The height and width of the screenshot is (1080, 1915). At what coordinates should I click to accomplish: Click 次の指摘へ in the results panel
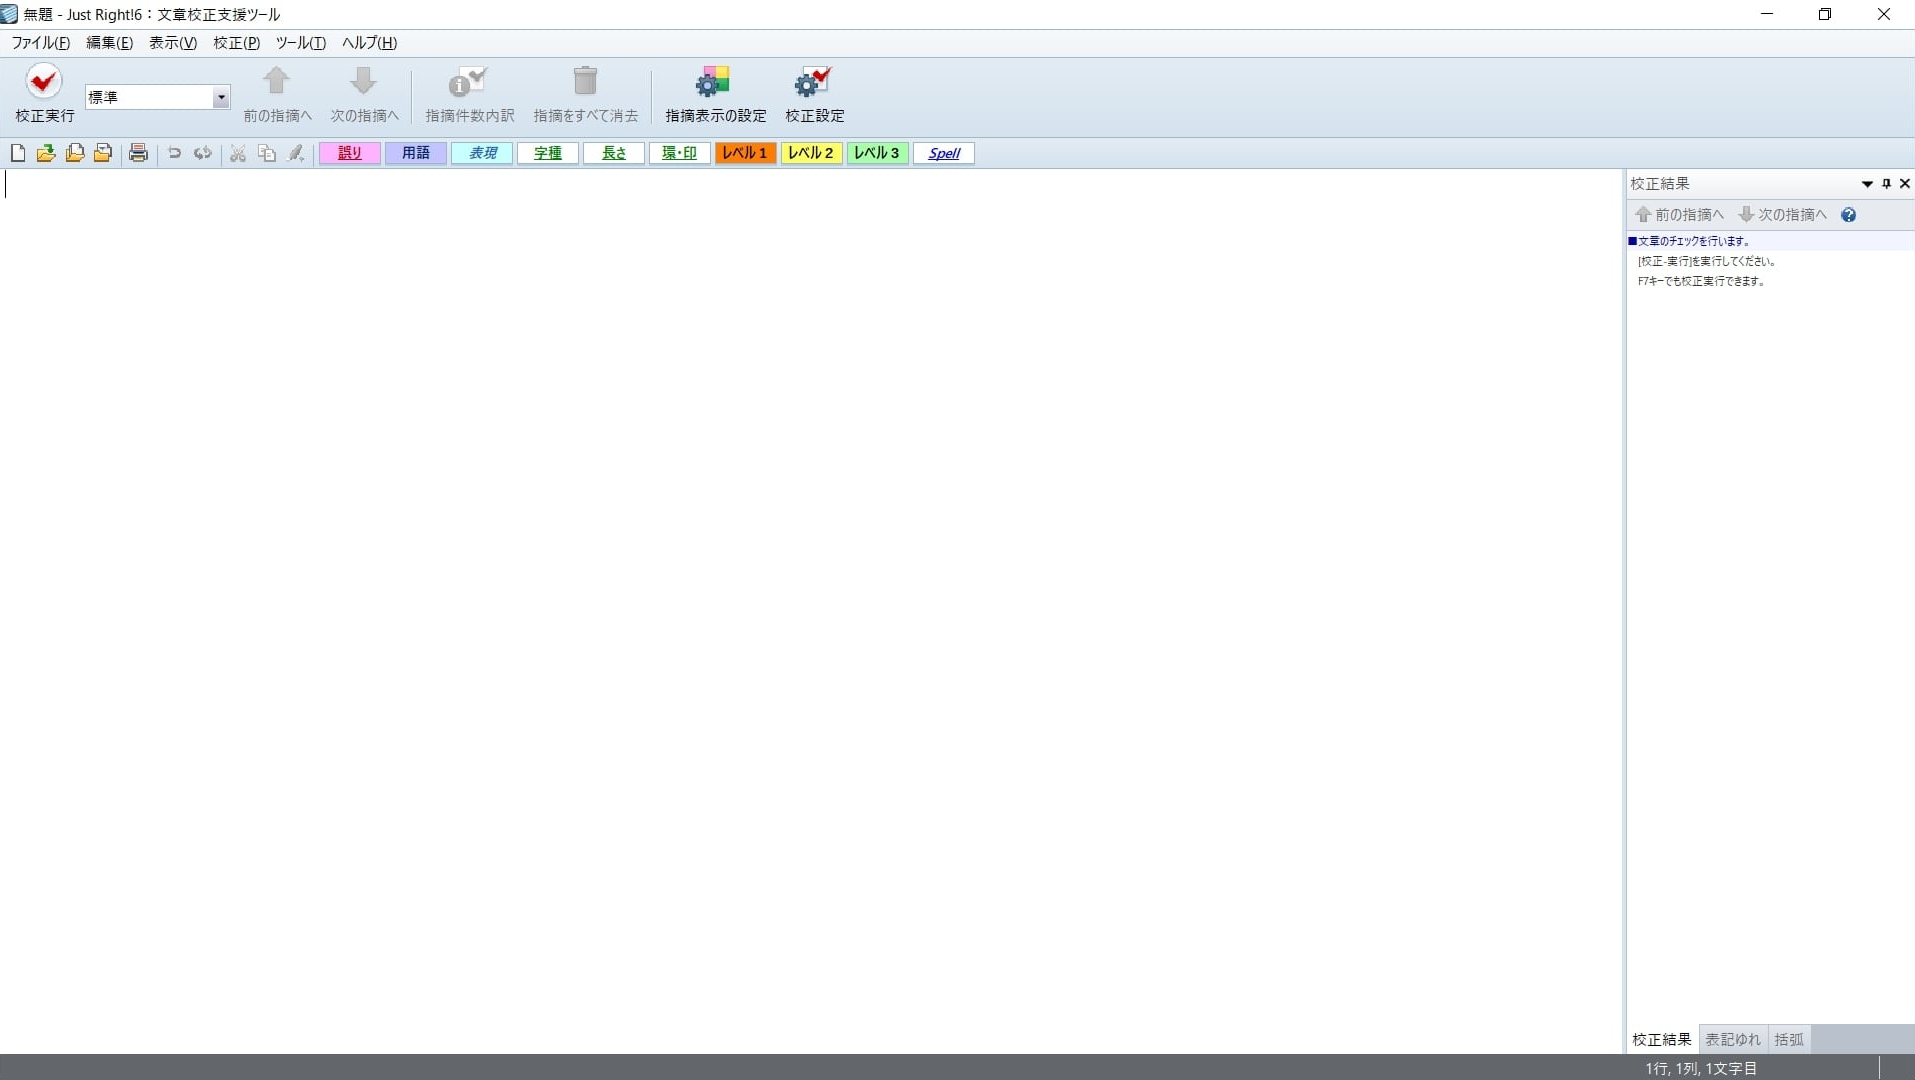click(x=1783, y=215)
